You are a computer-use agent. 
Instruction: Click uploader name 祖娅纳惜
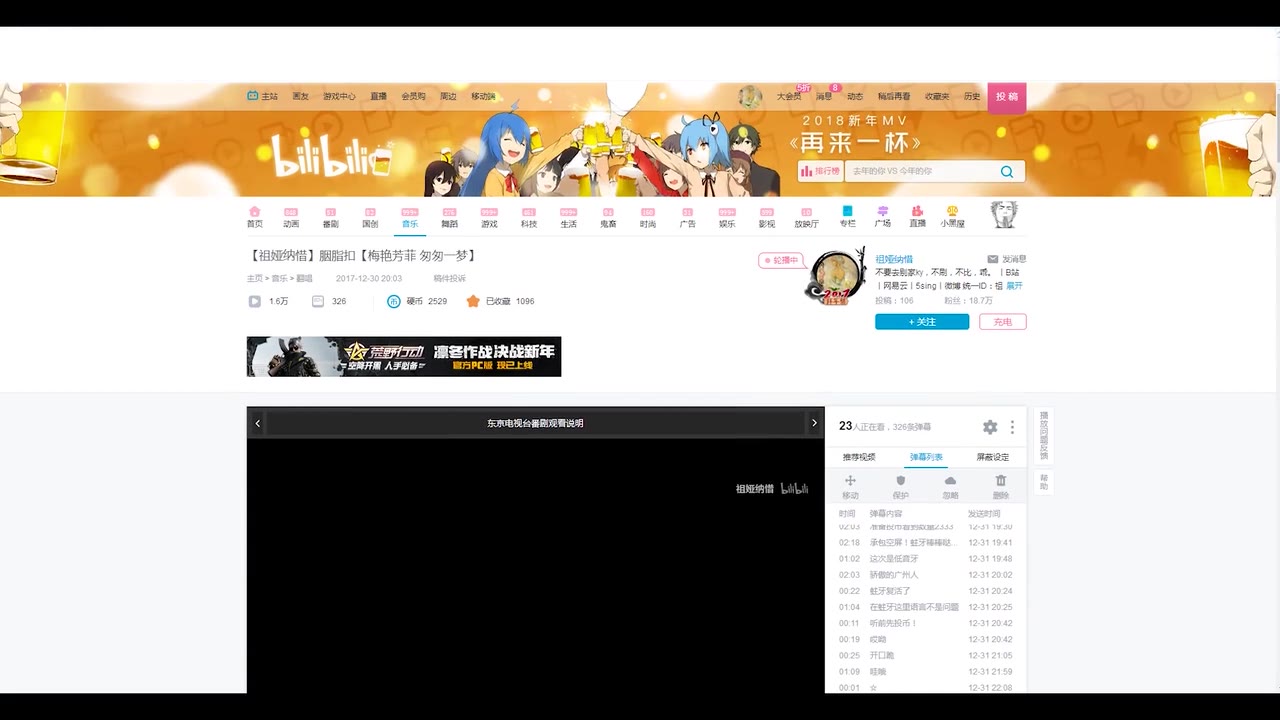[x=894, y=259]
